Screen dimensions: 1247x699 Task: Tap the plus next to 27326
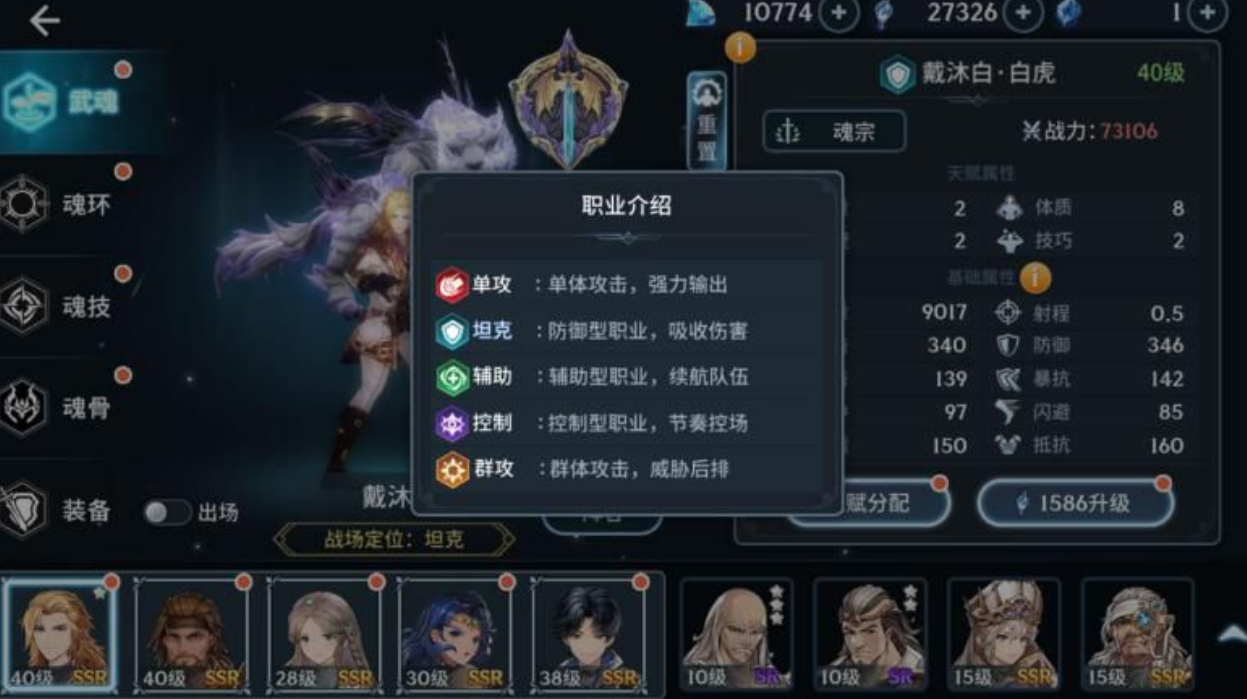pos(1023,13)
